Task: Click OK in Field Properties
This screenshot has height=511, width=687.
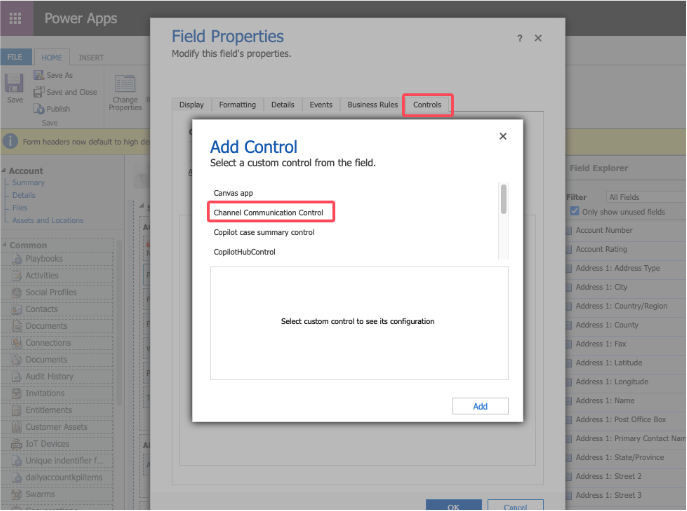Action: pyautogui.click(x=453, y=505)
